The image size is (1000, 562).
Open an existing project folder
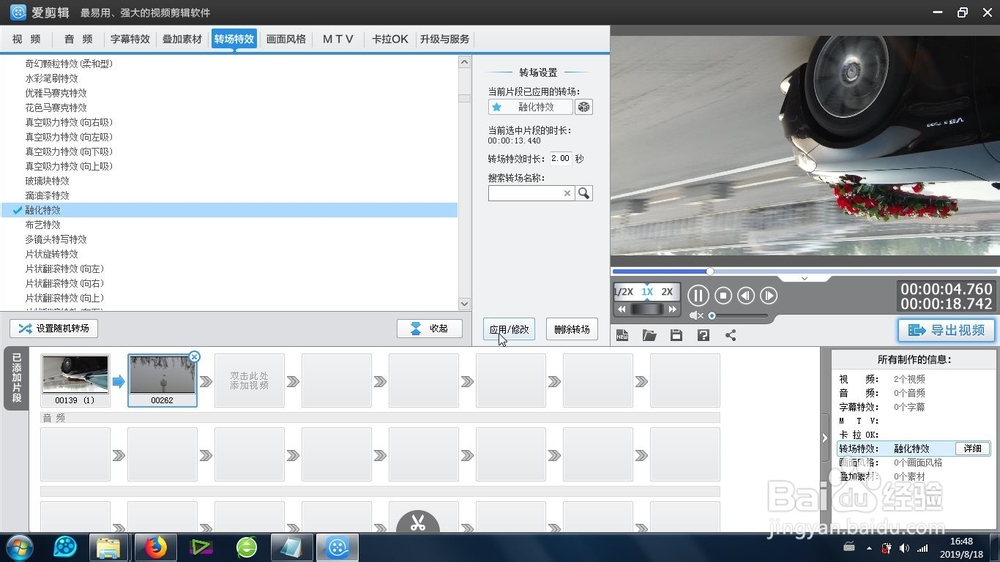click(x=649, y=335)
